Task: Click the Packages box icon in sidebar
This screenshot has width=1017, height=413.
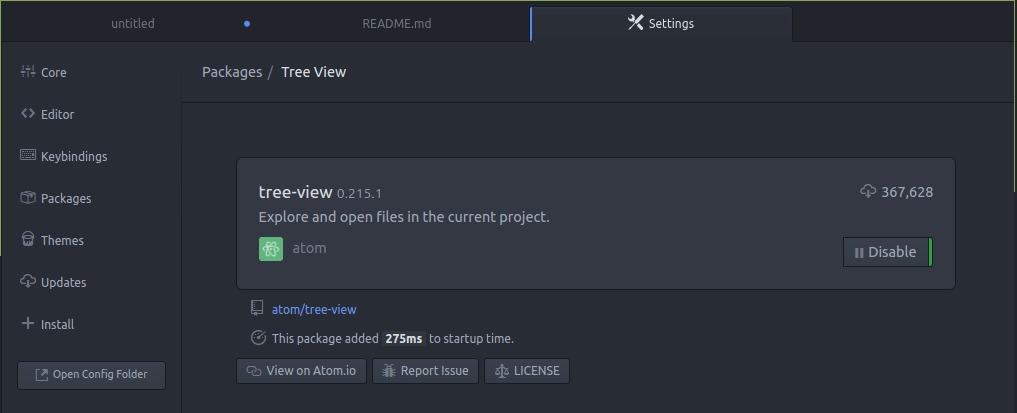Action: [x=27, y=197]
